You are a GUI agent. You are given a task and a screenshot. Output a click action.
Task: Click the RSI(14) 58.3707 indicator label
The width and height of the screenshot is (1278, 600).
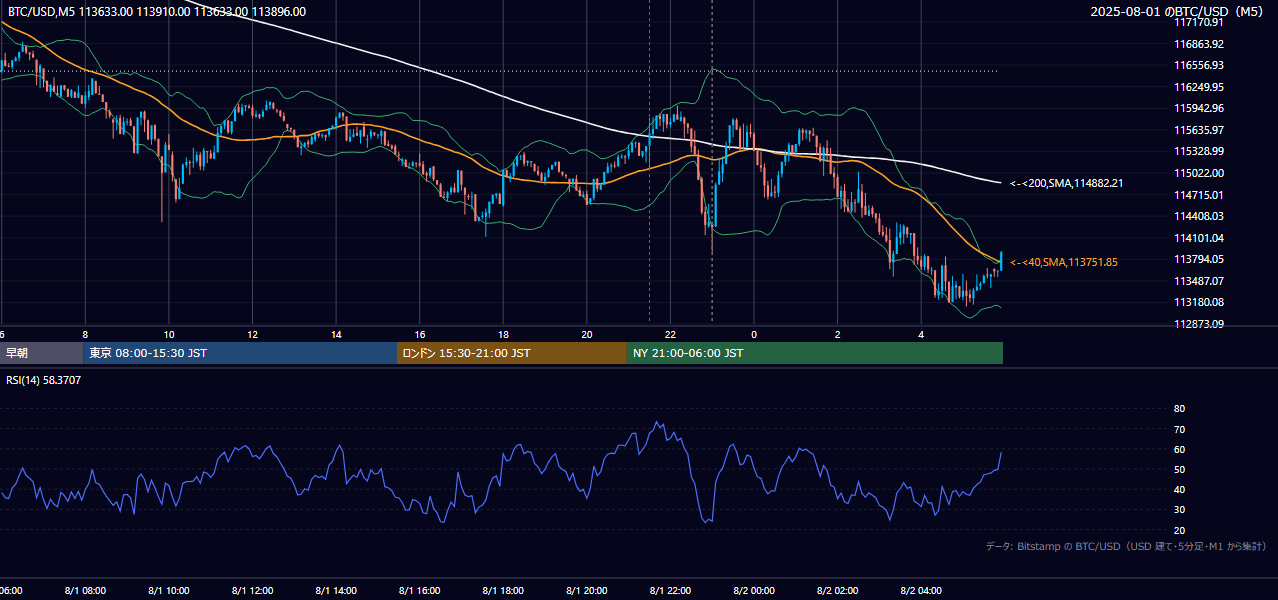pyautogui.click(x=44, y=380)
